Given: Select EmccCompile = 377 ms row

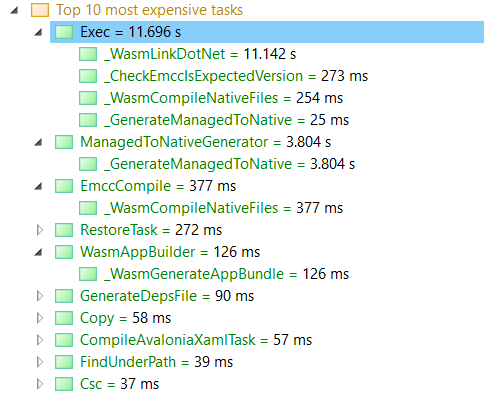Looking at the screenshot, I should coord(158,186).
